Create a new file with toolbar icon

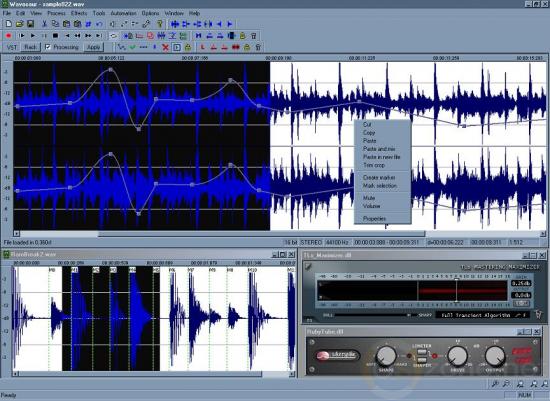coord(9,24)
